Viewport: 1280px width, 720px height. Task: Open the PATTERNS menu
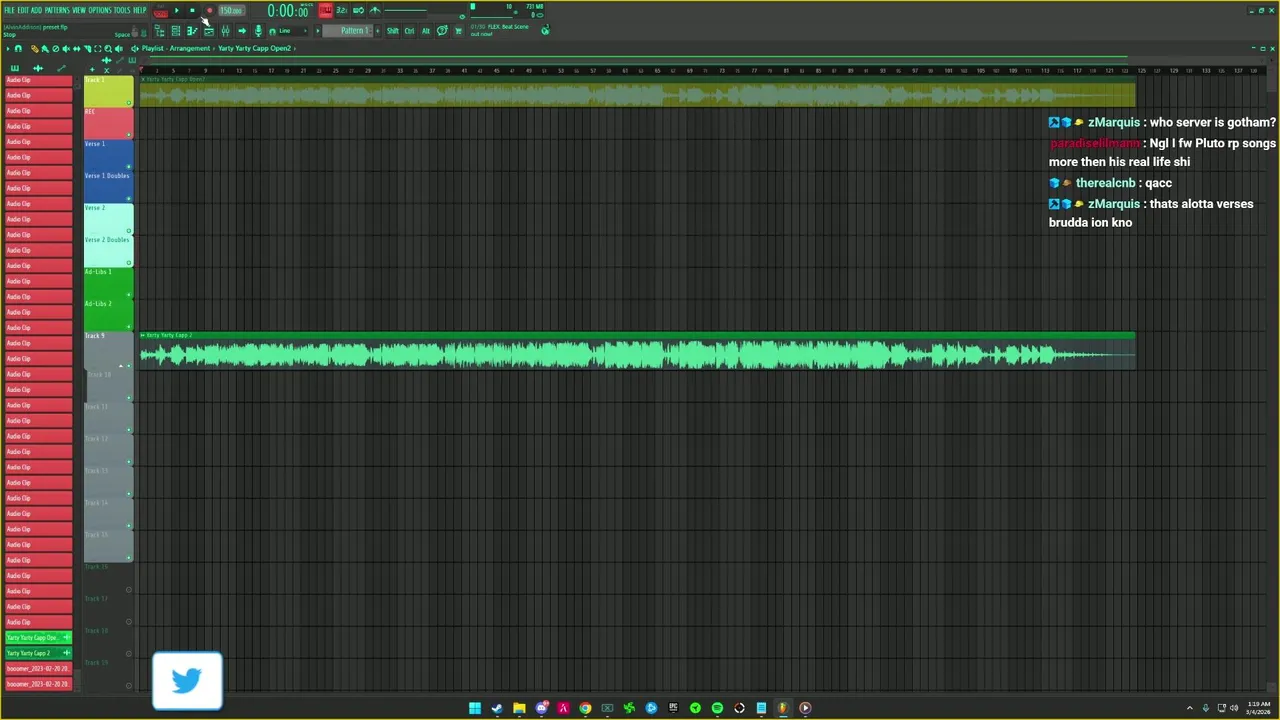57,10
